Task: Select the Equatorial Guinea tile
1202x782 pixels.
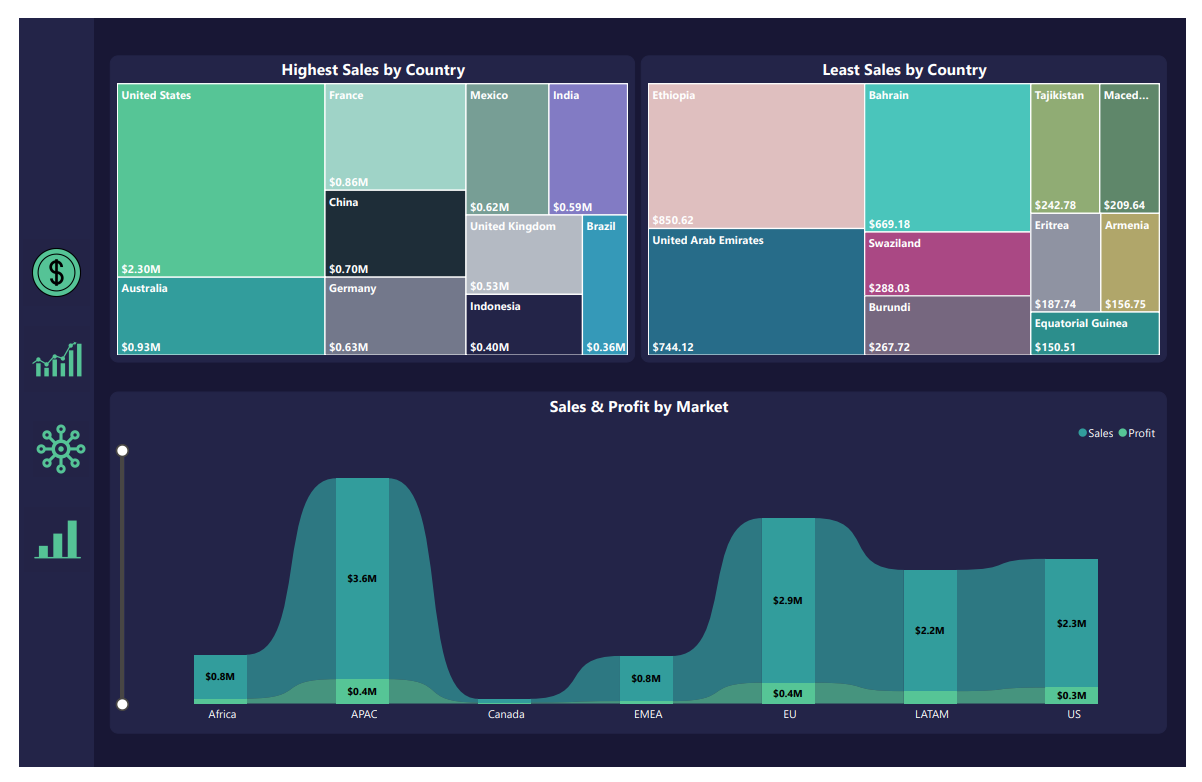Action: 1095,332
